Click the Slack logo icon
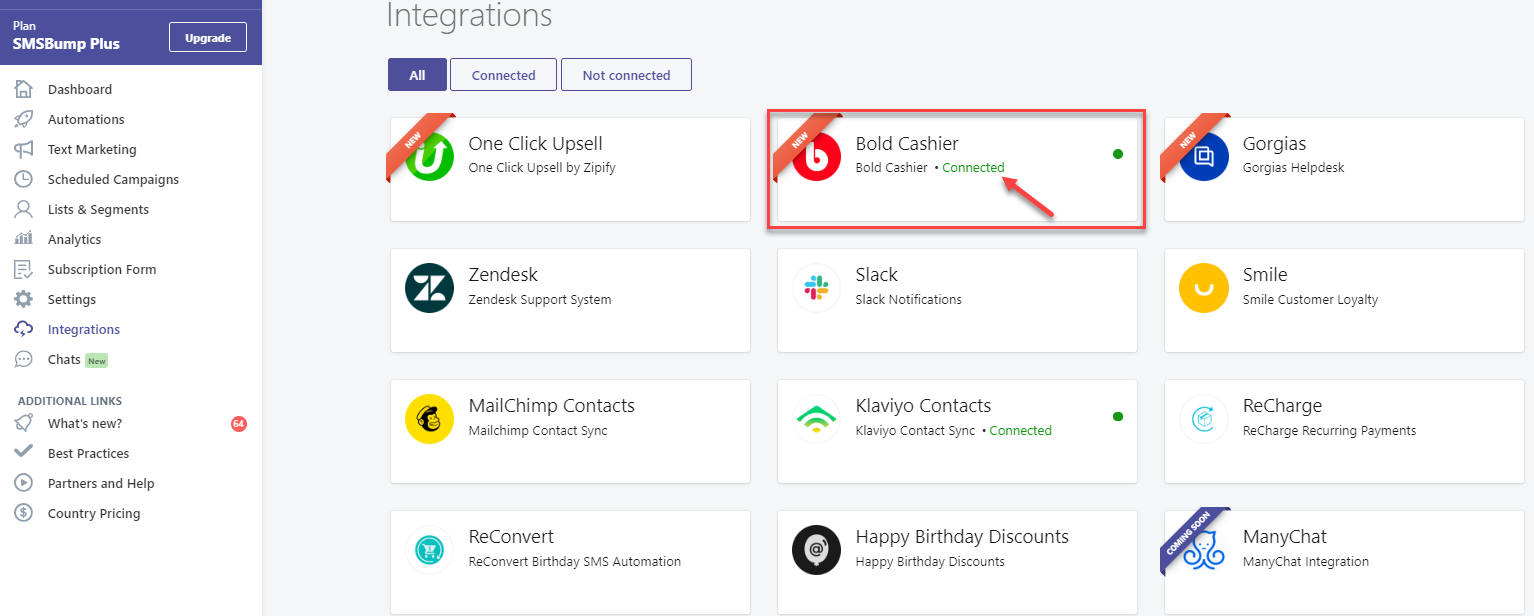 tap(817, 288)
